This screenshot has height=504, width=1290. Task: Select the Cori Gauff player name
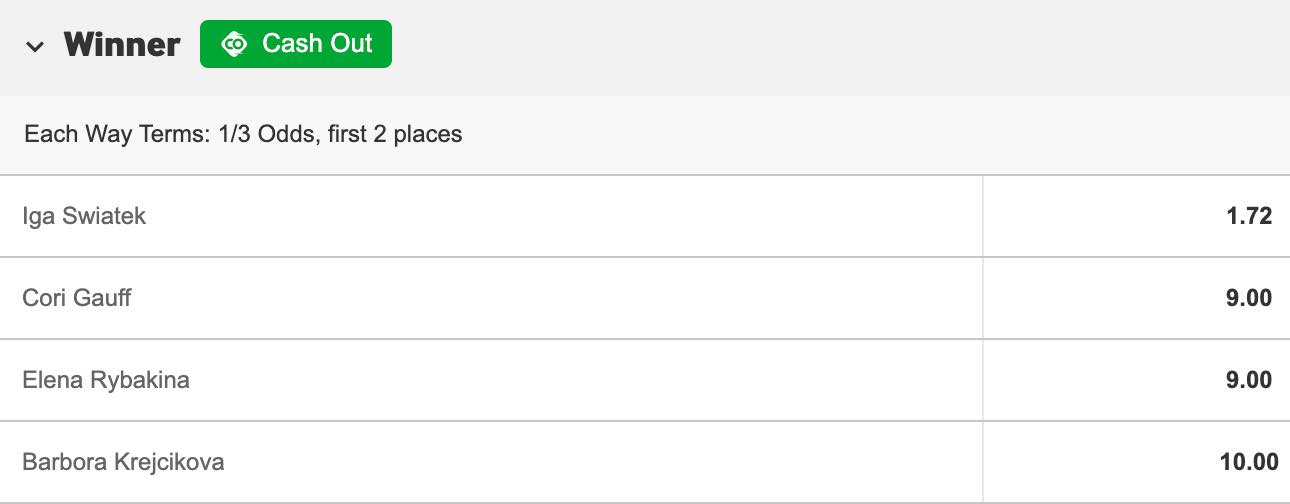pyautogui.click(x=77, y=298)
